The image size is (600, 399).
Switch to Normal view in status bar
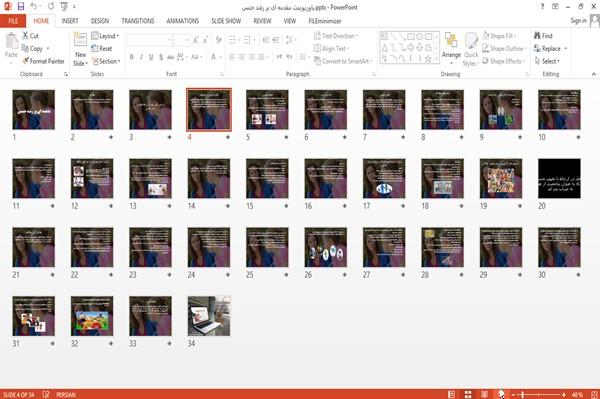coord(452,394)
